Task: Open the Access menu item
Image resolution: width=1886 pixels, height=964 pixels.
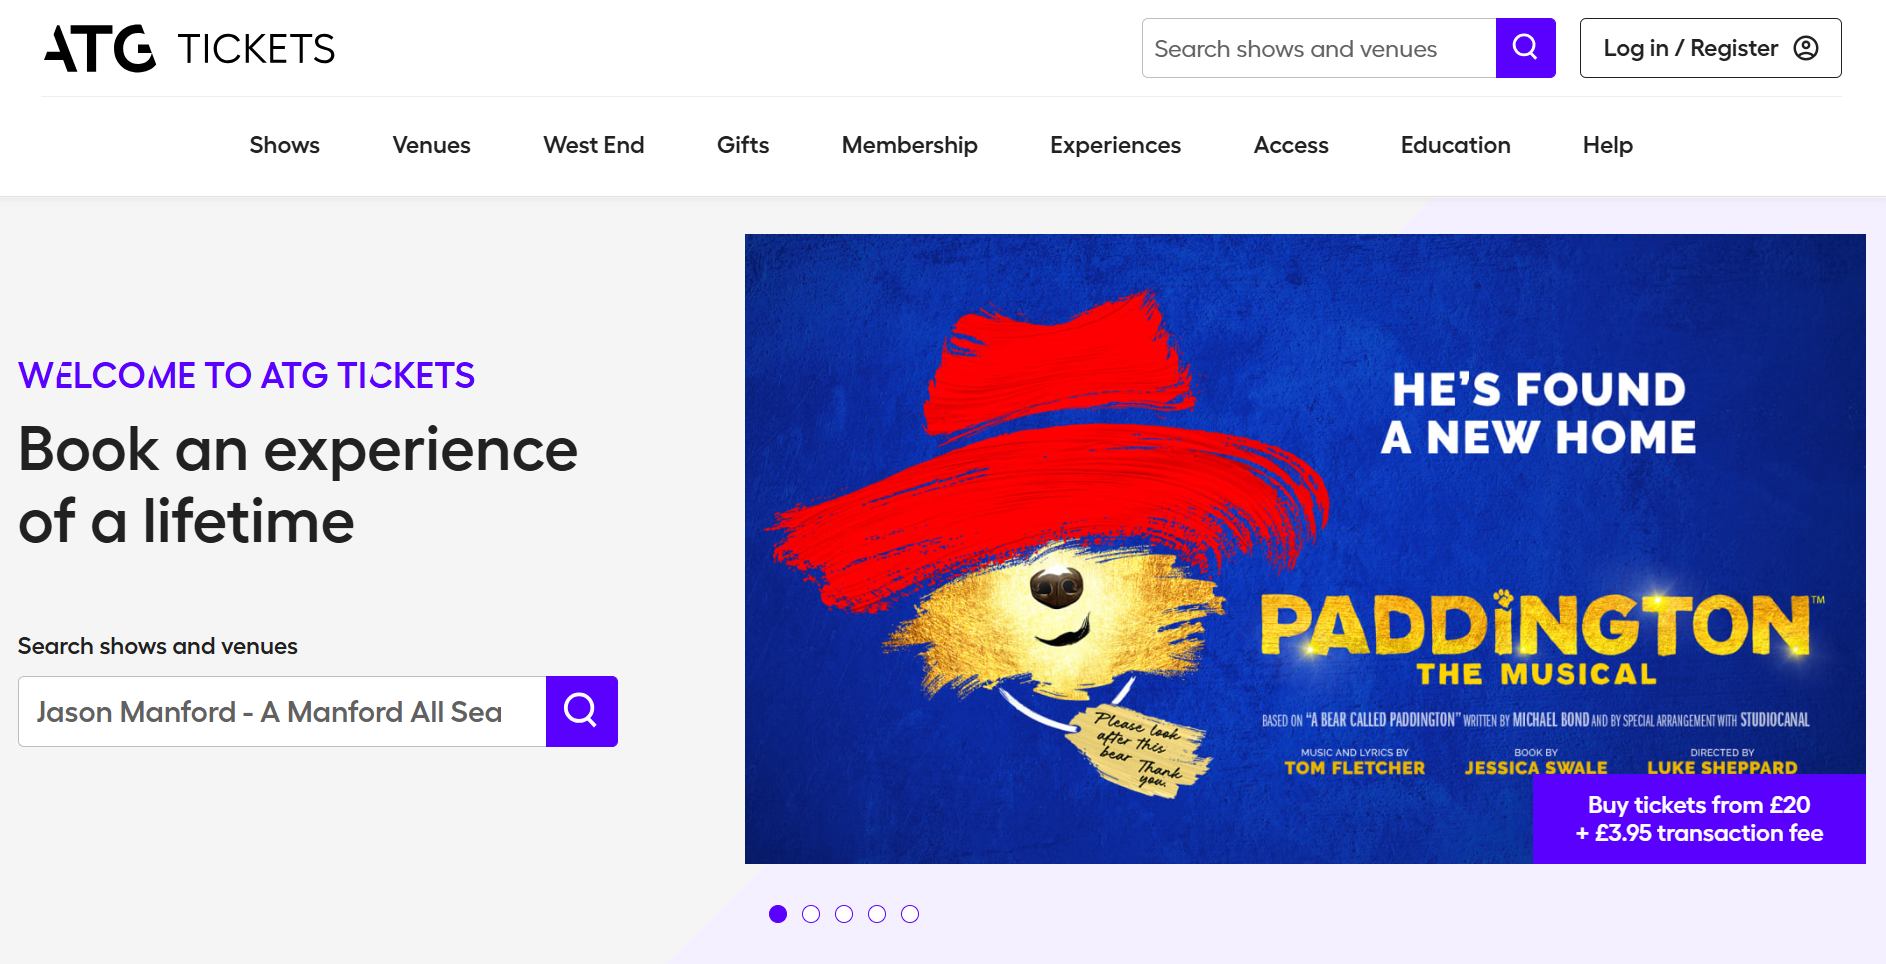Action: [1291, 145]
